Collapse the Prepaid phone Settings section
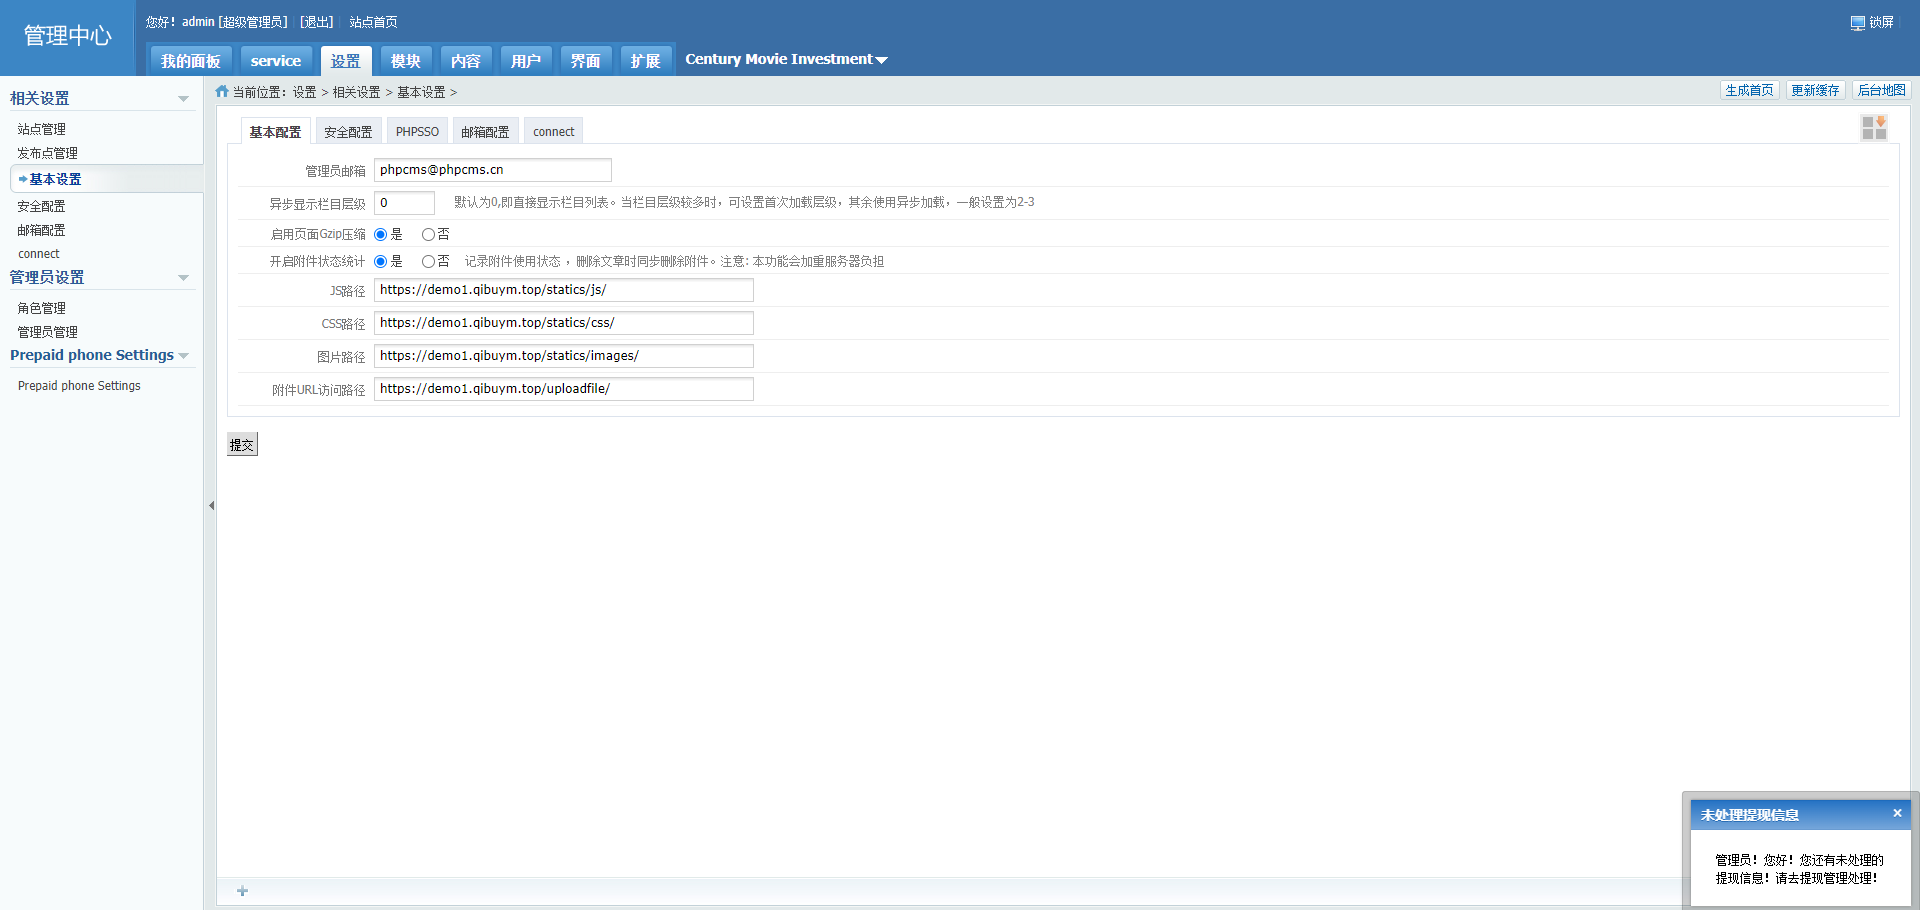The image size is (1920, 910). point(183,356)
